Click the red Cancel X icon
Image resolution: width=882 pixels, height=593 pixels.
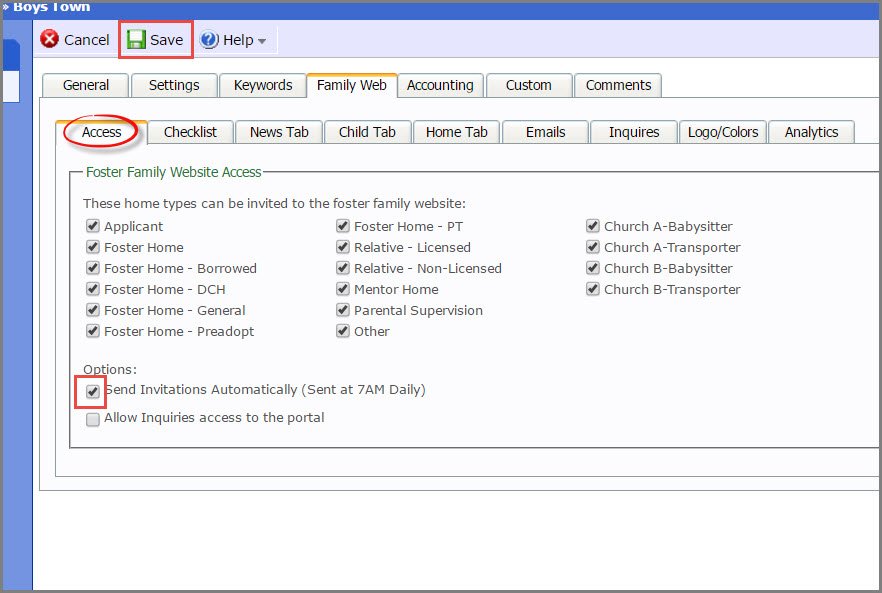click(50, 39)
